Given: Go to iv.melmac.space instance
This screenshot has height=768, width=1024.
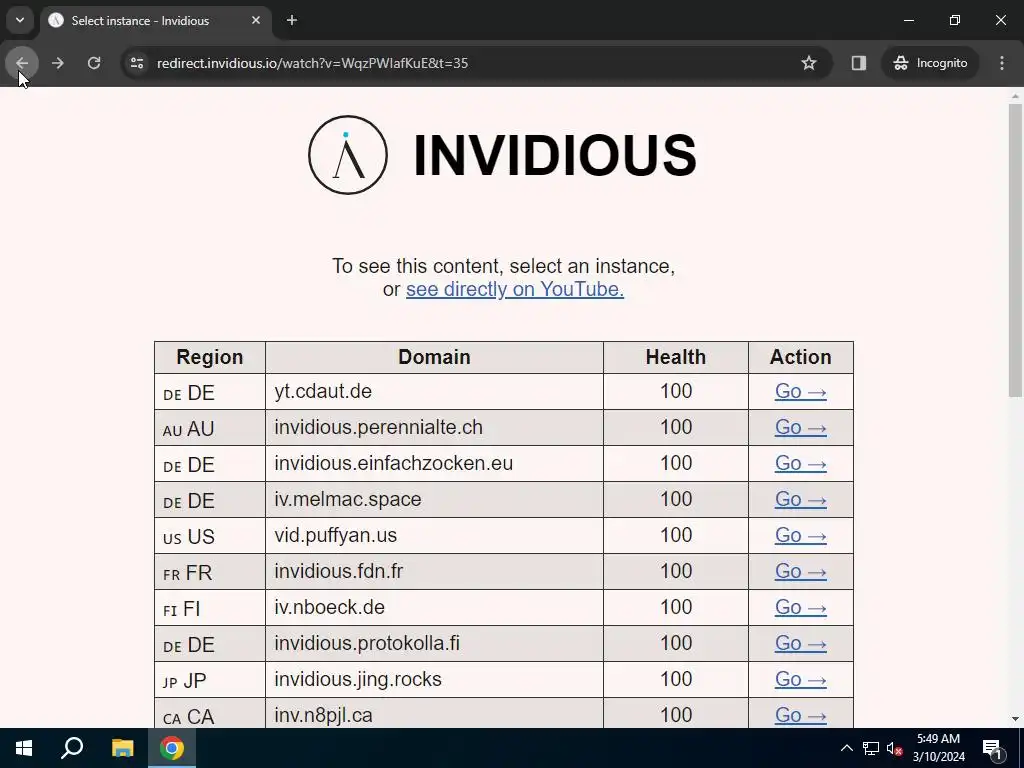Looking at the screenshot, I should click(801, 499).
